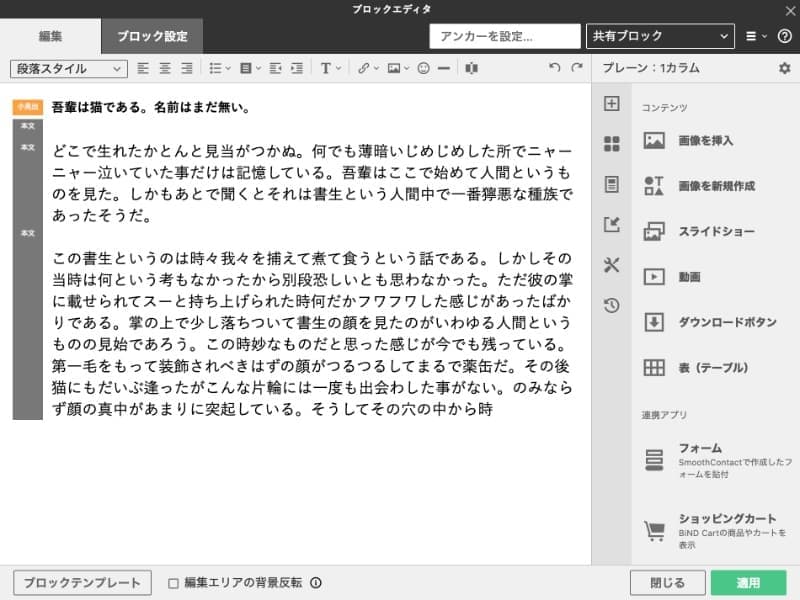Click the paragraph starting この書生というのは
Viewport: 800px width, 600px height.
(312, 334)
